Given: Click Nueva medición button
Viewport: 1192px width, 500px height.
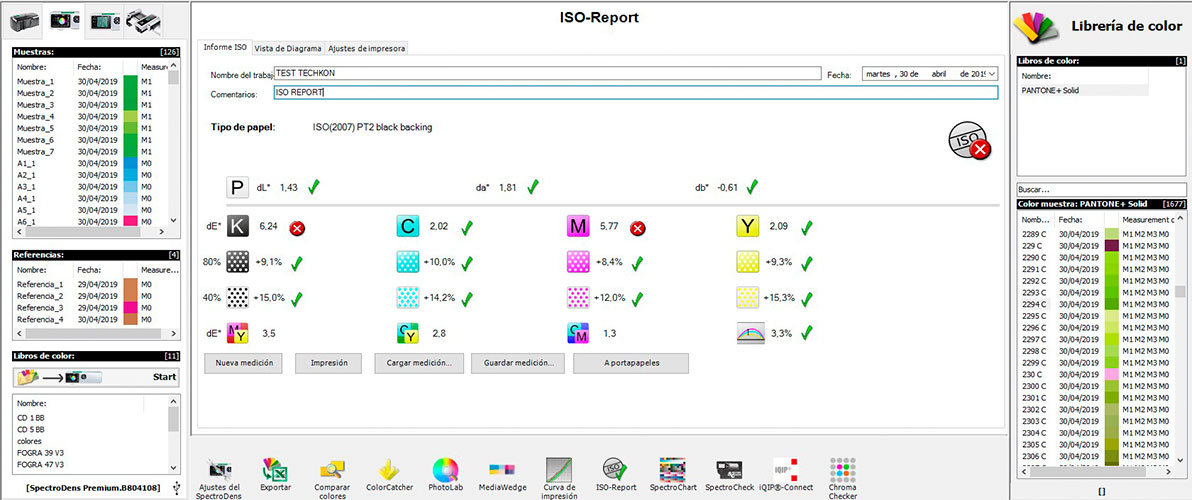Looking at the screenshot, I should pos(244,363).
